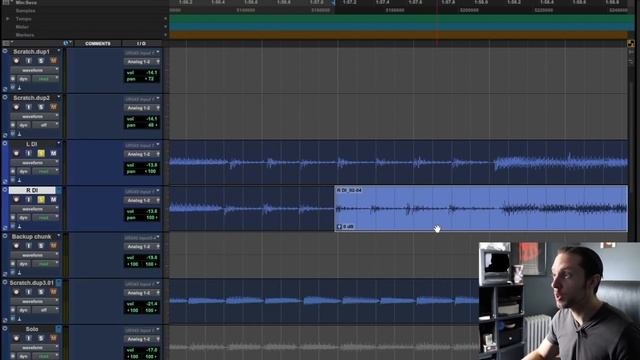Enable input monitoring on track named Solo
Viewport: 640px width, 360px height.
tap(29, 338)
